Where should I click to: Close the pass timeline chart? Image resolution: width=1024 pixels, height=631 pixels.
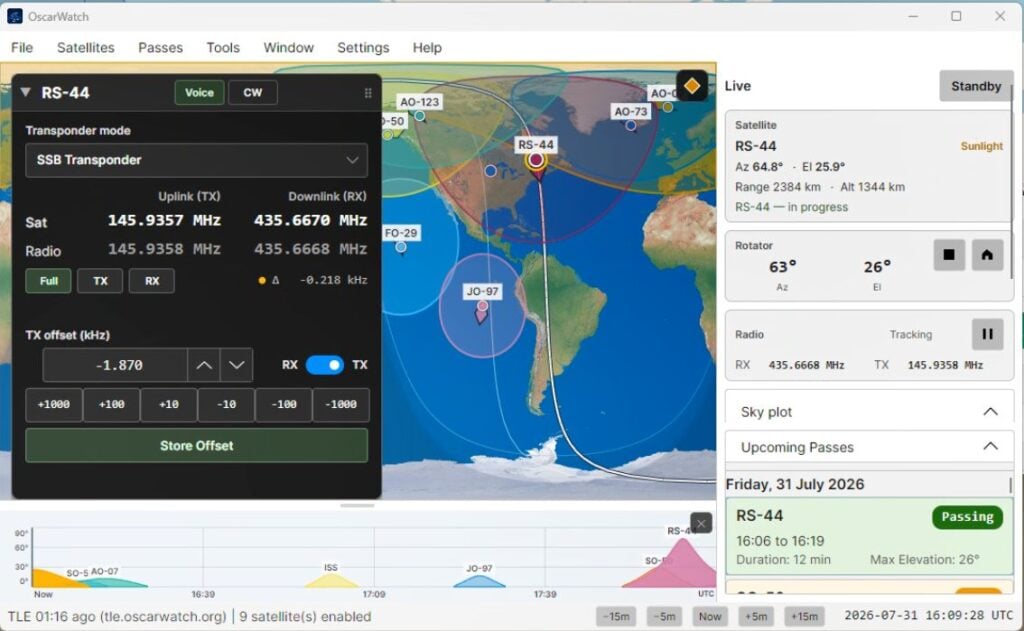point(701,523)
